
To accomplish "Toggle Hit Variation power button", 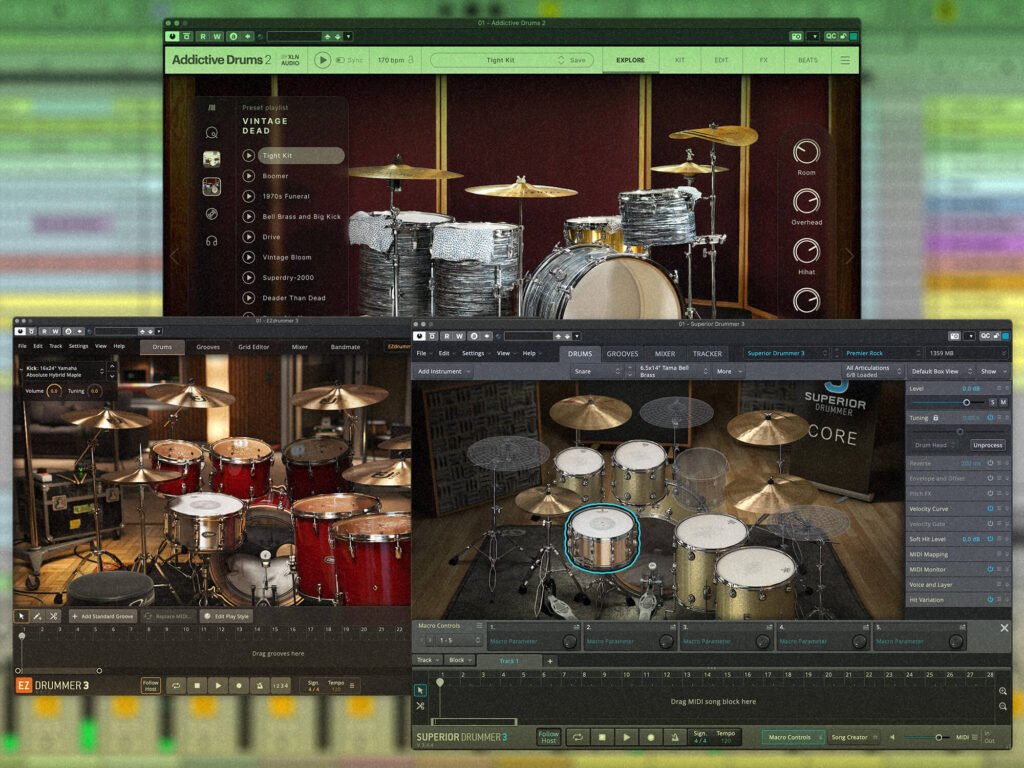I will (991, 600).
